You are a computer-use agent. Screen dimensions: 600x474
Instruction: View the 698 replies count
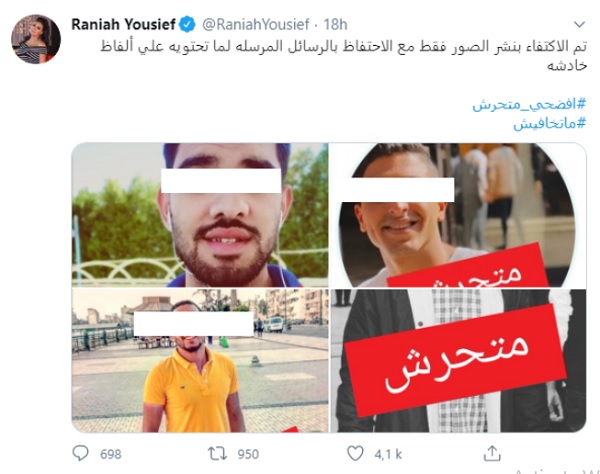(111, 454)
